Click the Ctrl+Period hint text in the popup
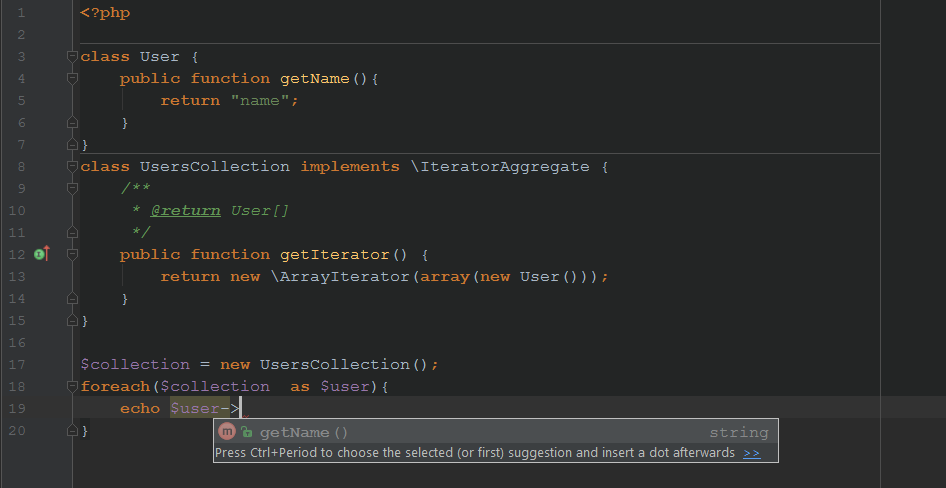 coord(475,453)
